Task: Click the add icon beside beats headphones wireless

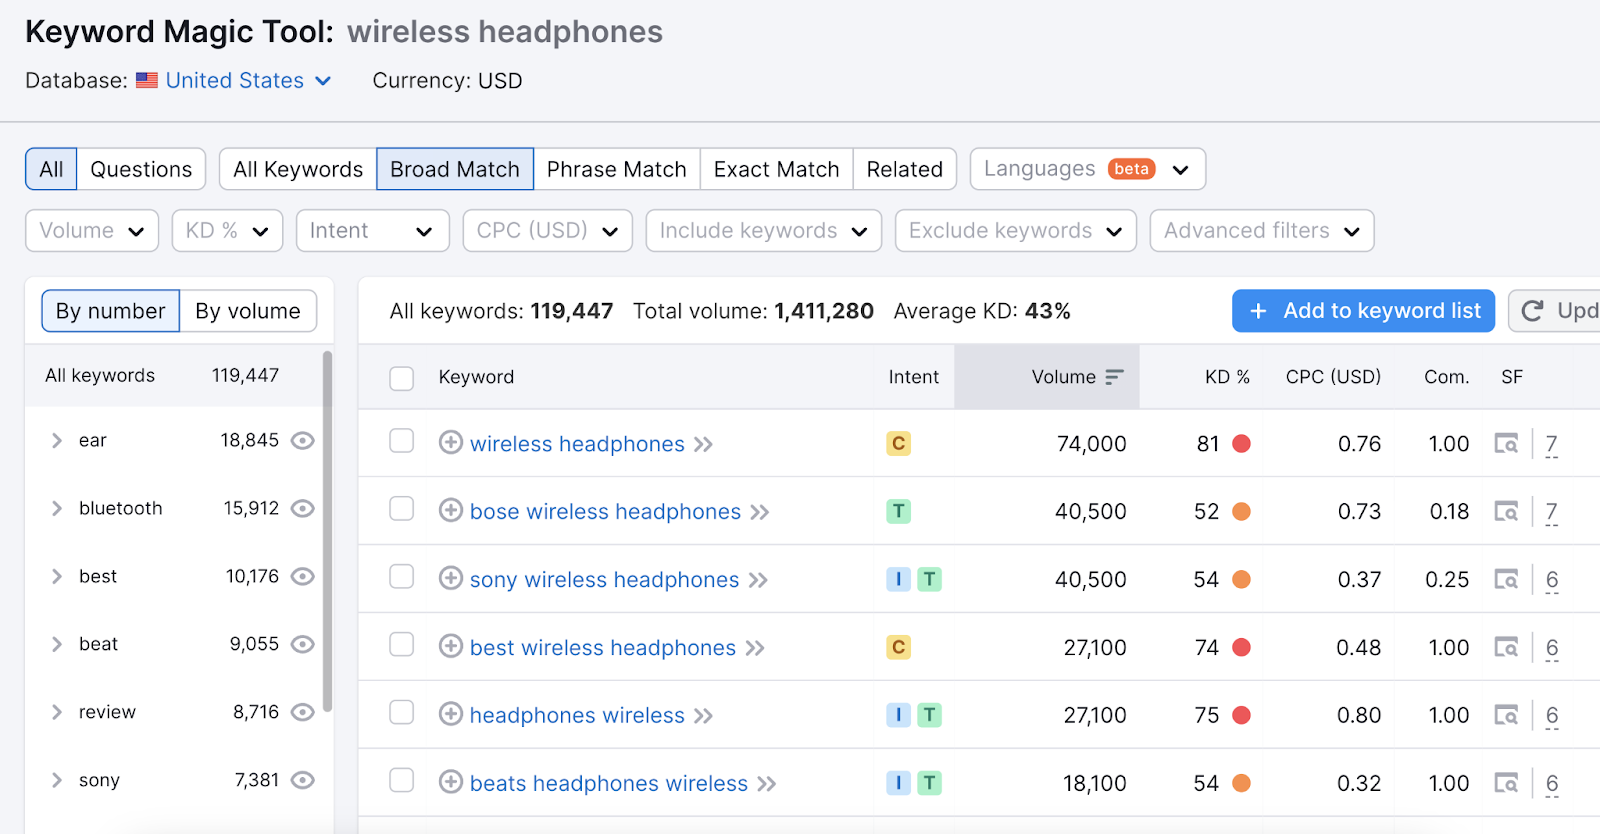Action: (451, 782)
